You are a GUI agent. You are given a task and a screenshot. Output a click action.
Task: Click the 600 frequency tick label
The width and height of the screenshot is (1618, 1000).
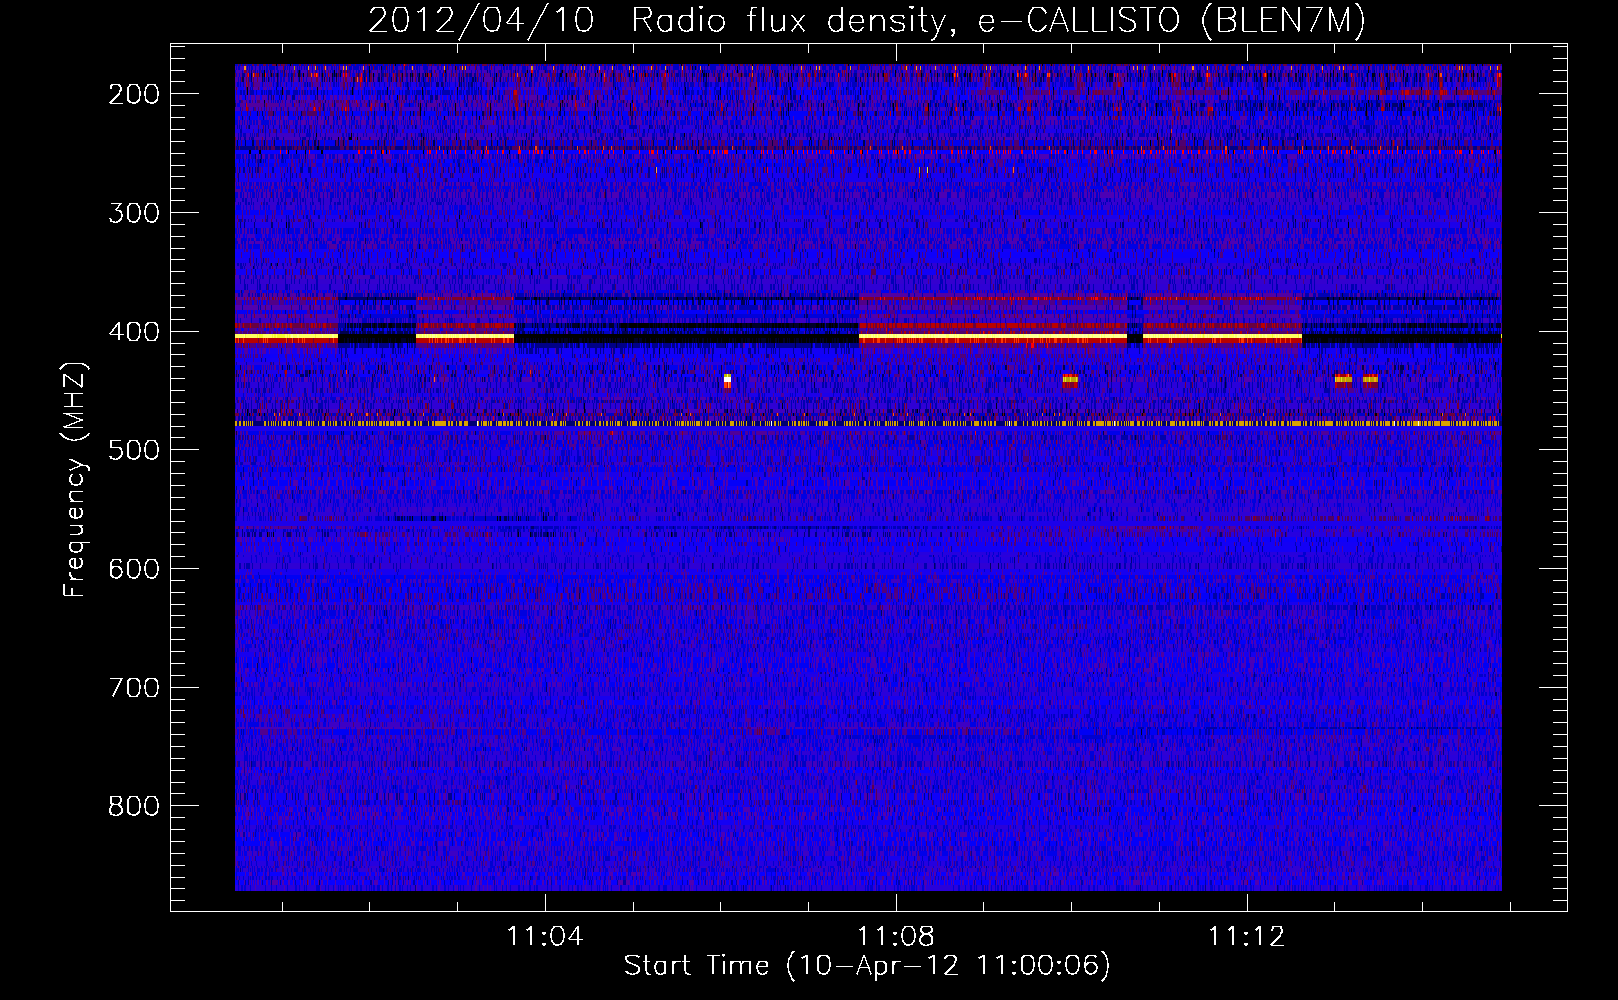pyautogui.click(x=133, y=569)
